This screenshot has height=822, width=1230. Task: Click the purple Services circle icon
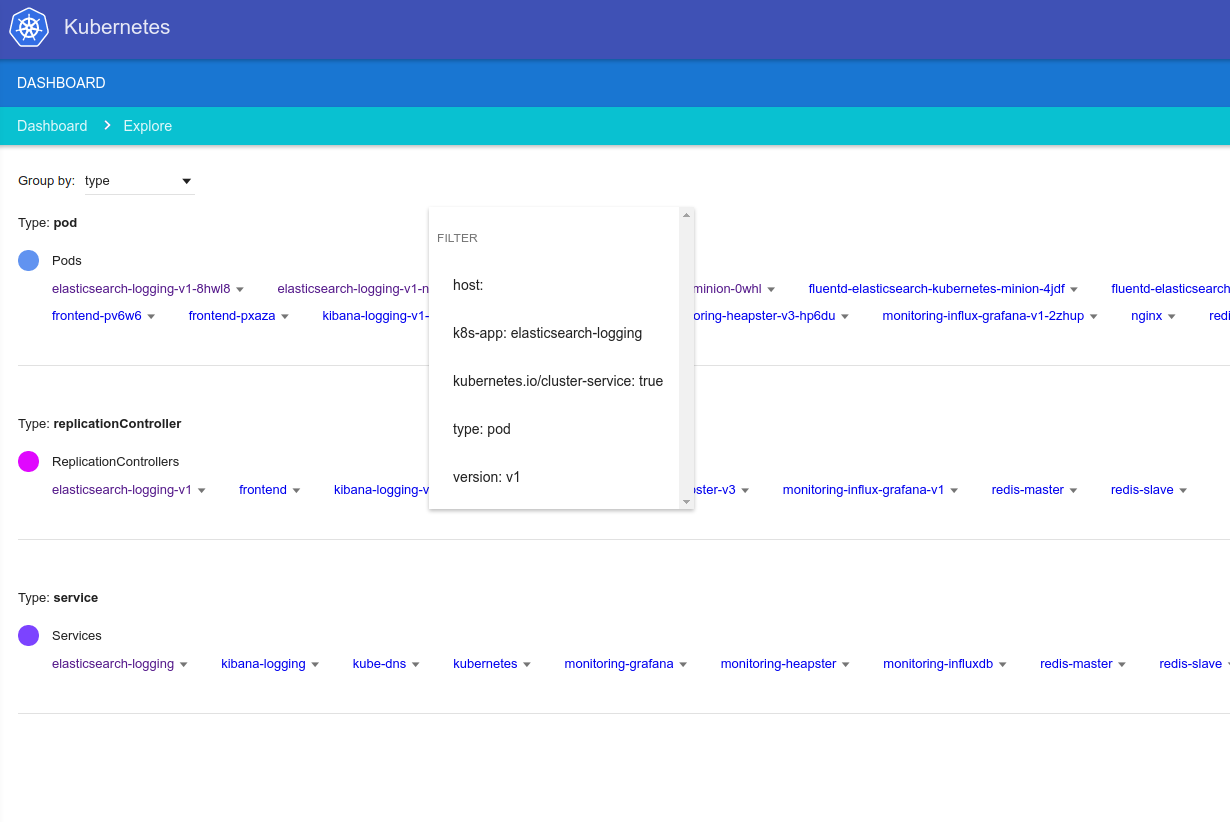29,635
